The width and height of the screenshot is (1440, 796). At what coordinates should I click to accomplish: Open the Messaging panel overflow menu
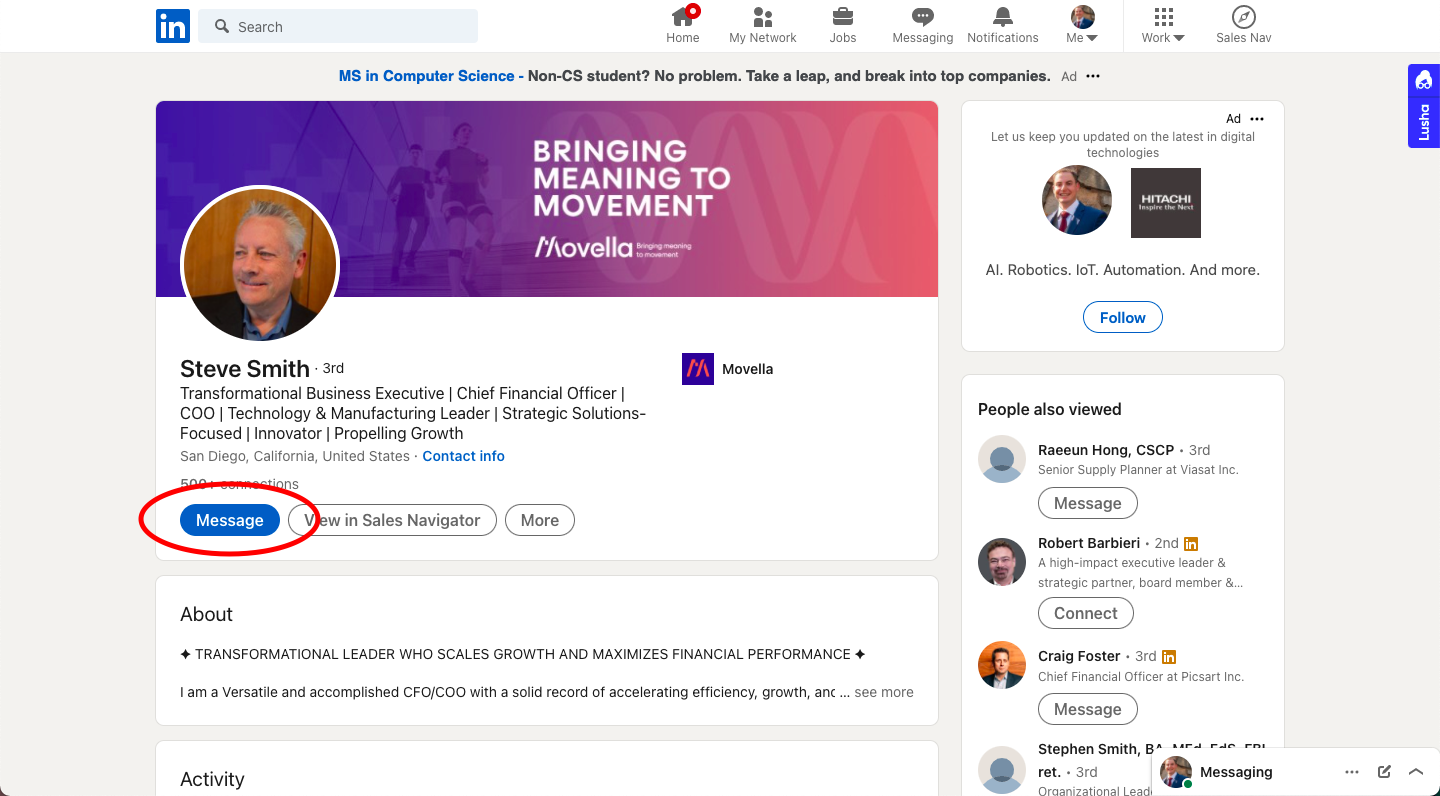coord(1351,771)
